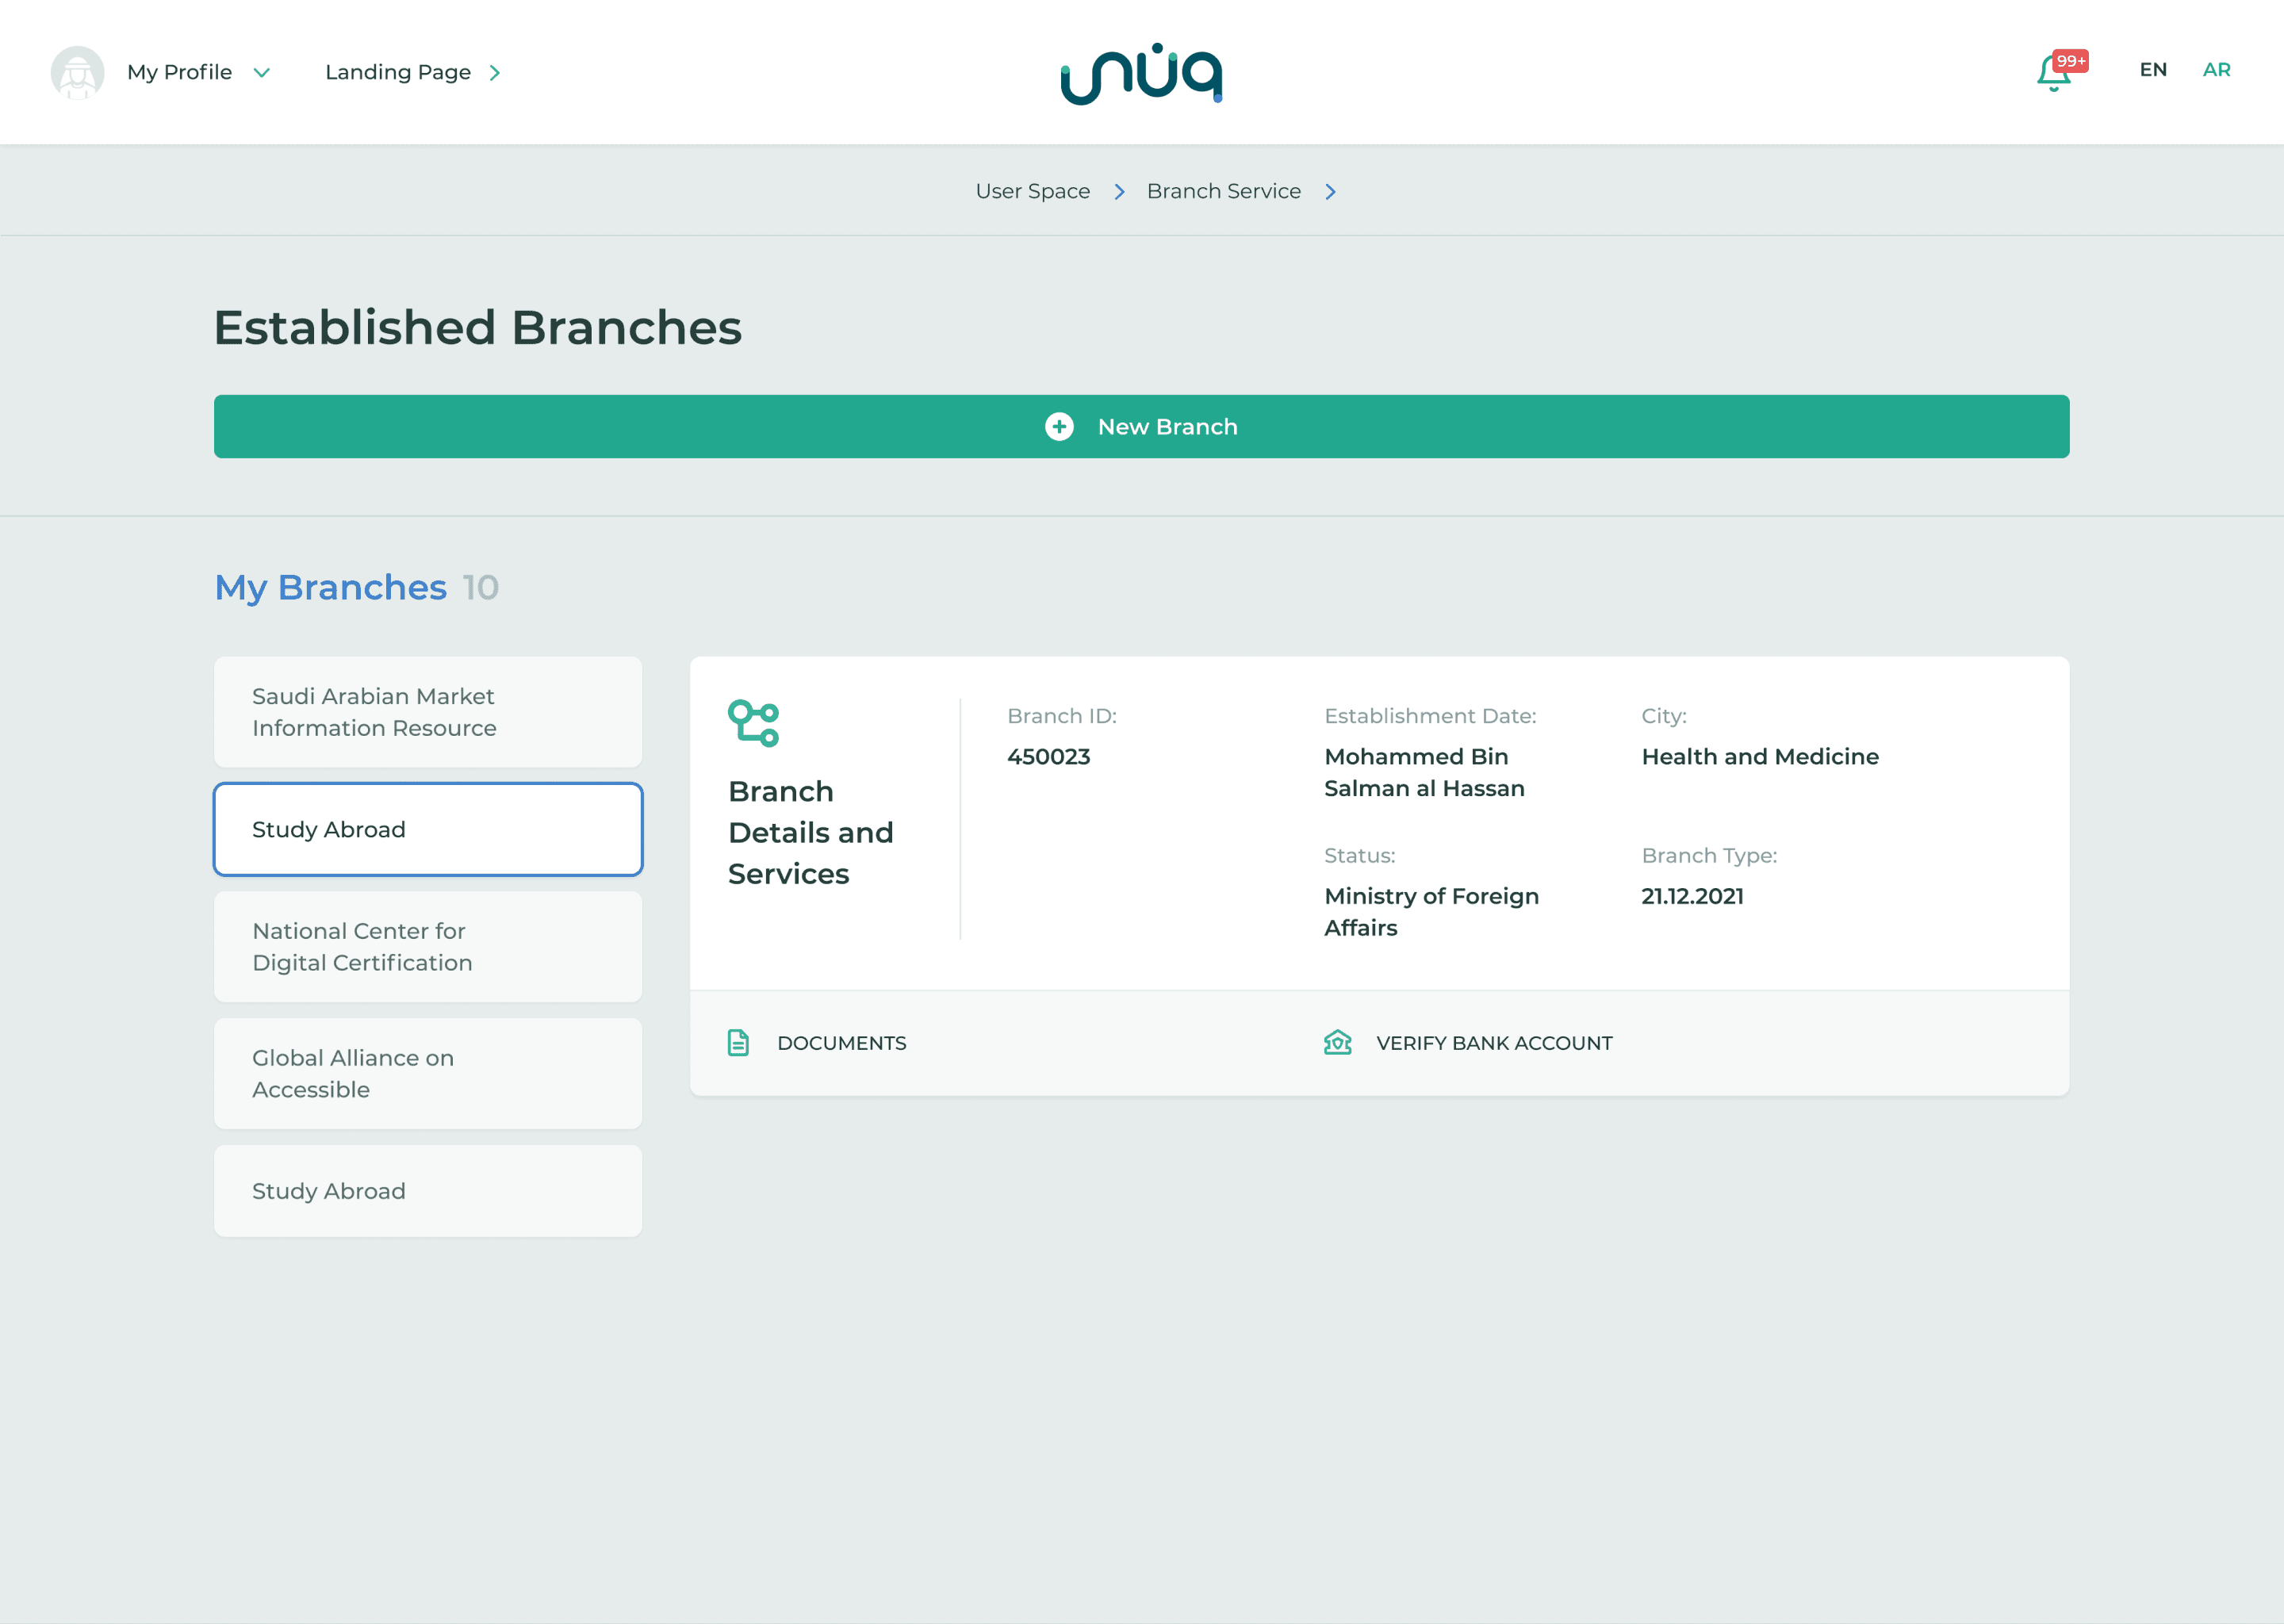Image resolution: width=2284 pixels, height=1624 pixels.
Task: Switch language to EN
Action: coord(2153,70)
